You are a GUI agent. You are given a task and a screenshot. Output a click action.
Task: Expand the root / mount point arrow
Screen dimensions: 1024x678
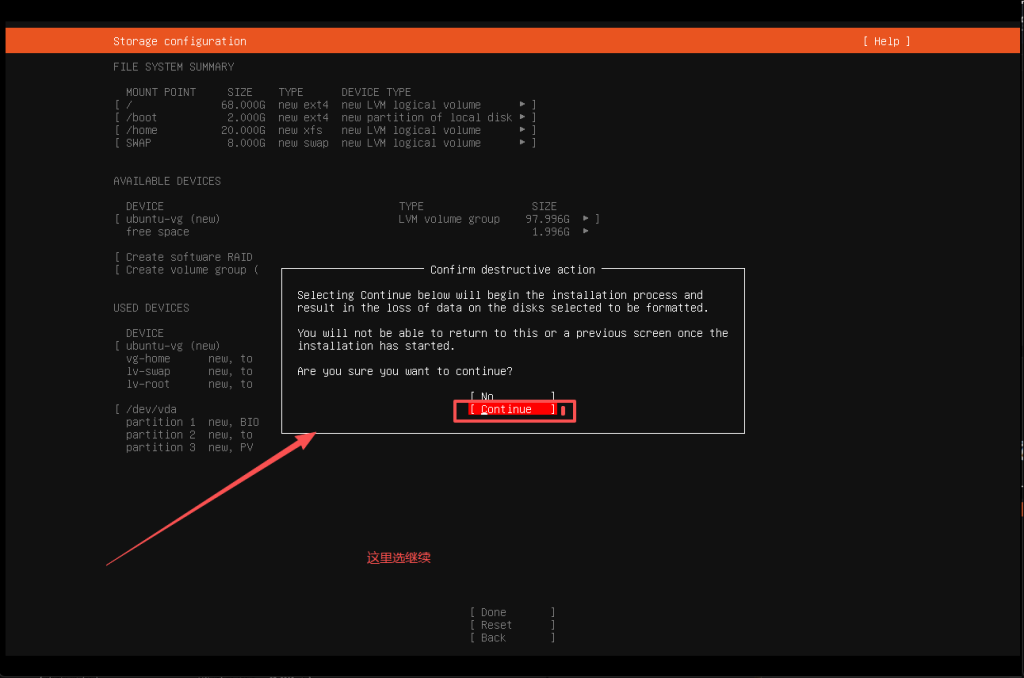point(523,105)
